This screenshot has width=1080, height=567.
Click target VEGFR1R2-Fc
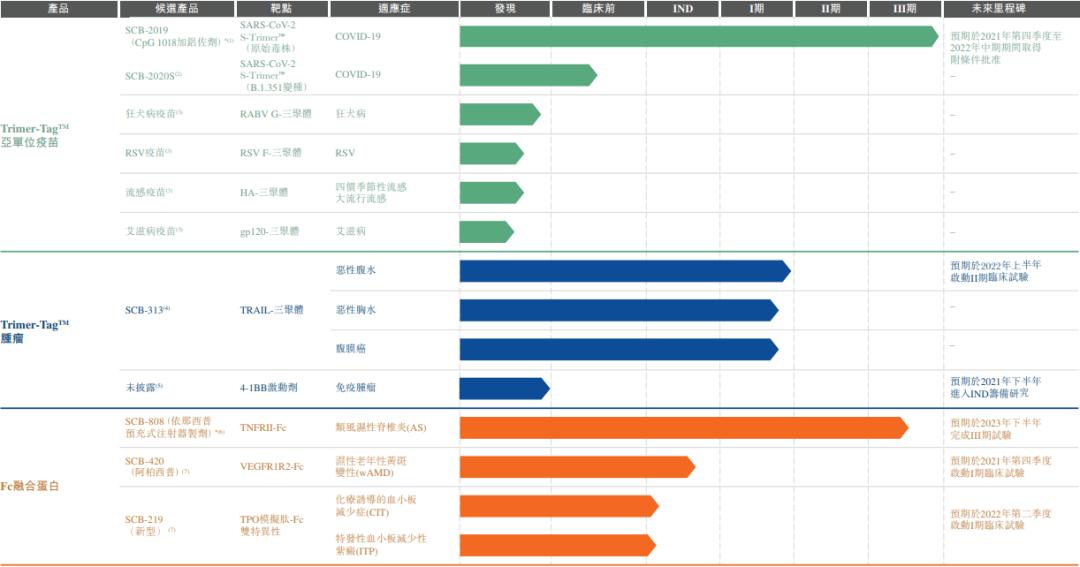(271, 466)
